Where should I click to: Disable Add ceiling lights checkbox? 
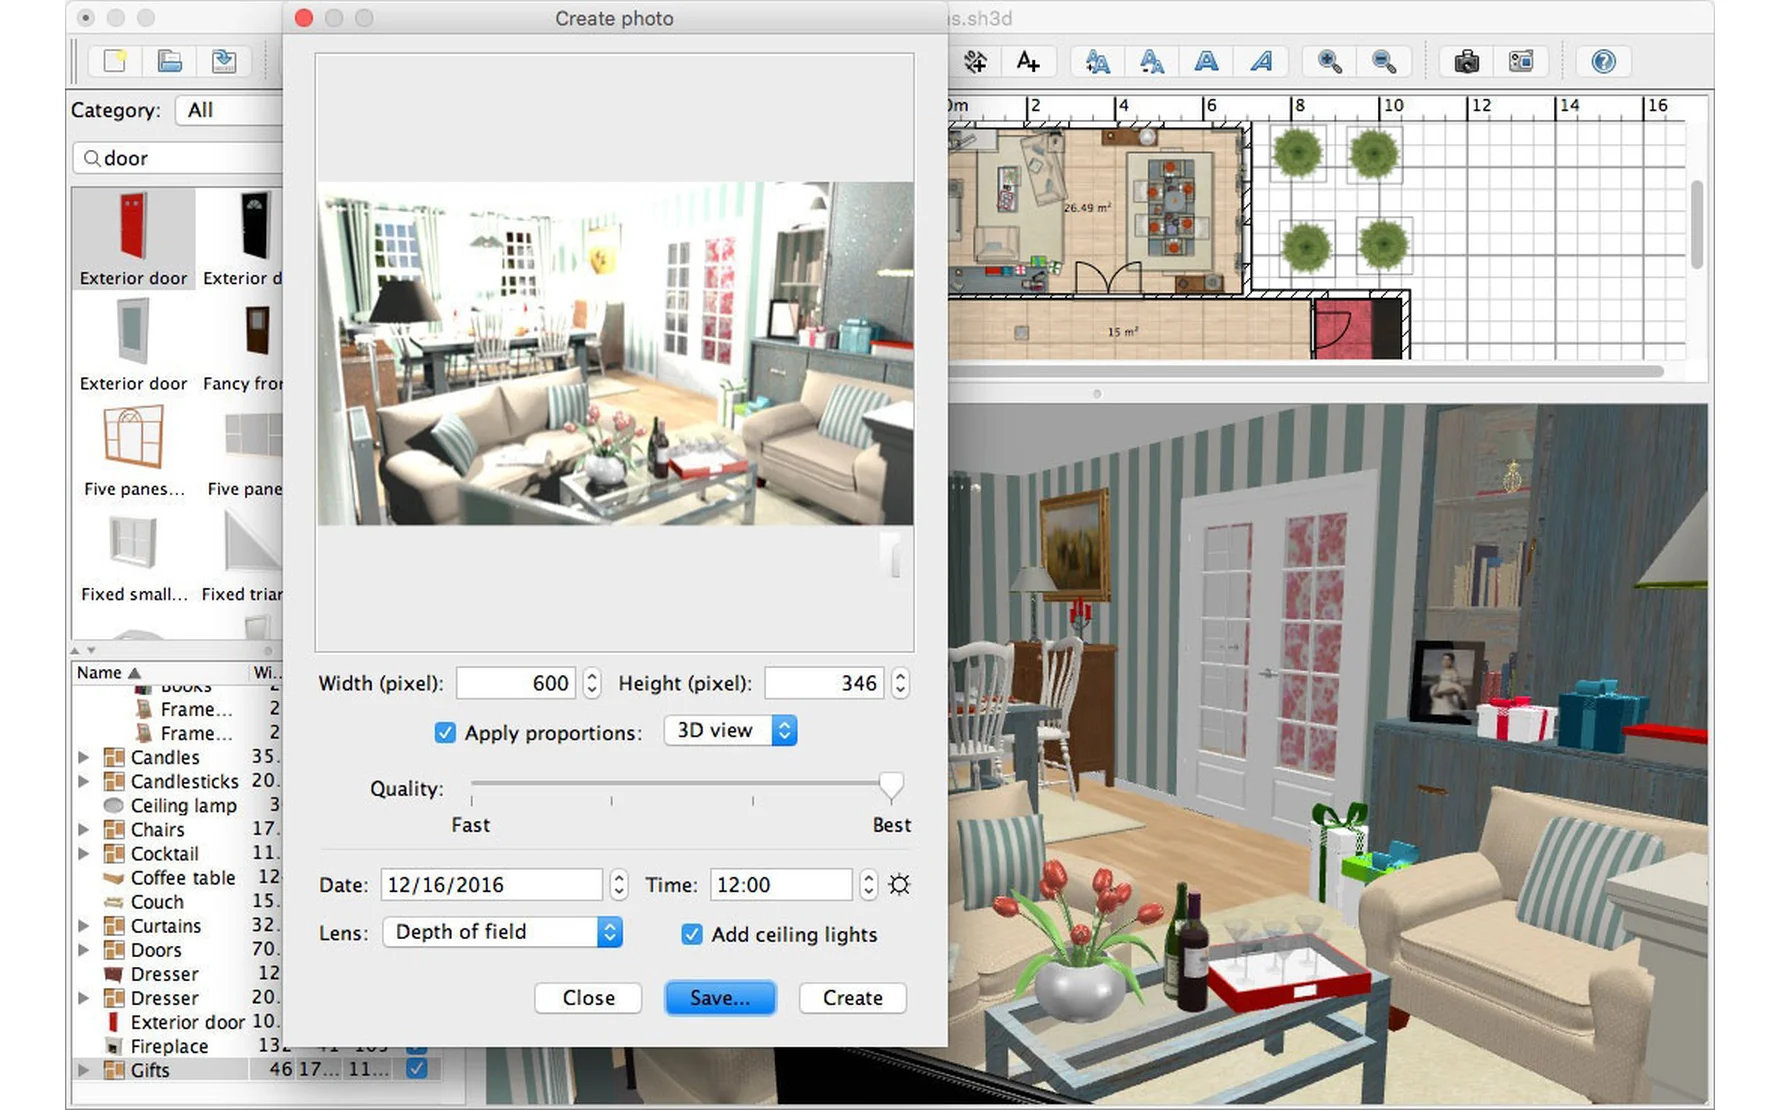point(691,934)
